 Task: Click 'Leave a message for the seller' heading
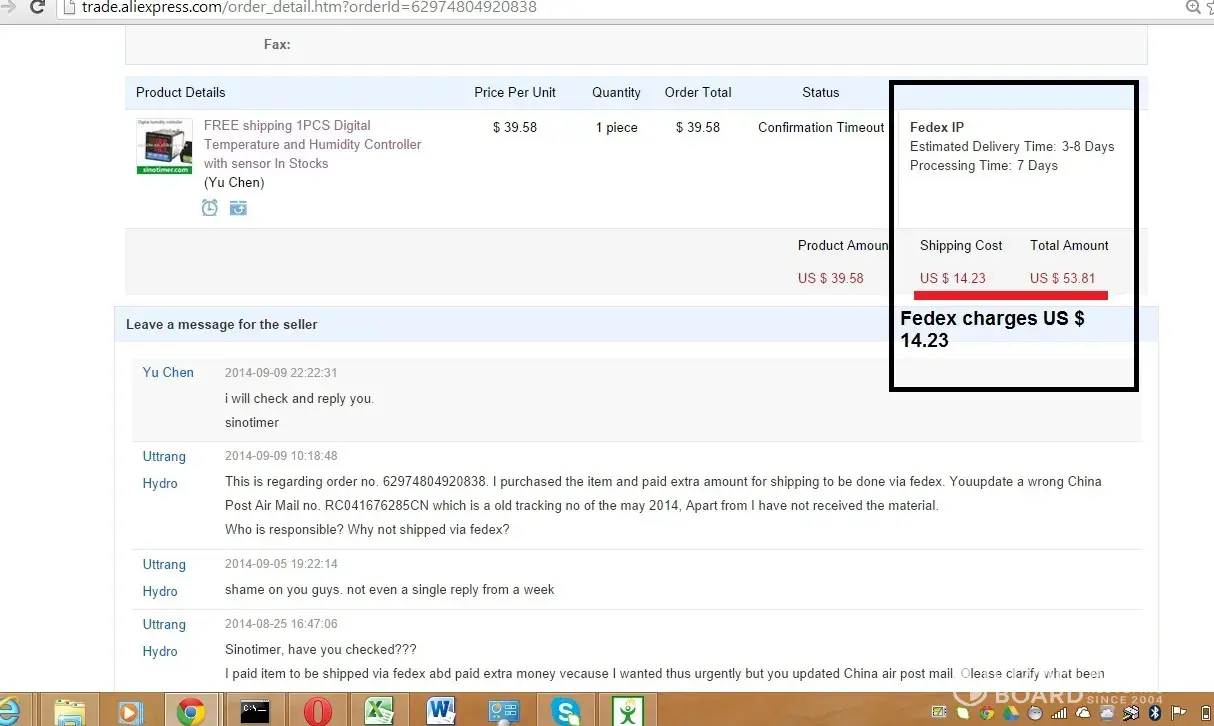[x=222, y=324]
